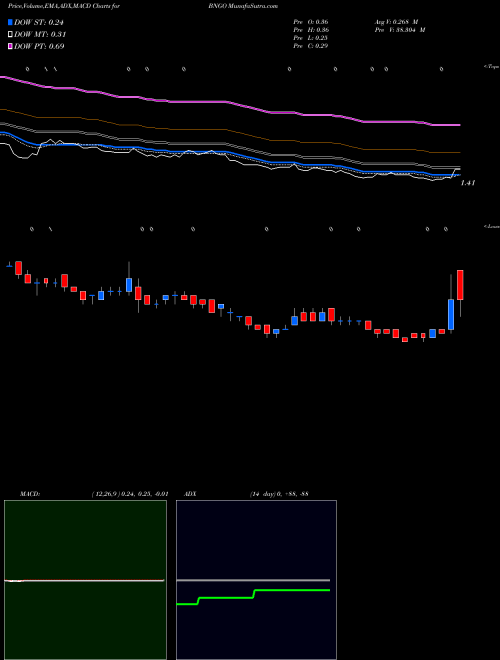
Task: Click the MACD '(12,26,9) 0.24, 0.25, -0.01' values
Action: 129,494
